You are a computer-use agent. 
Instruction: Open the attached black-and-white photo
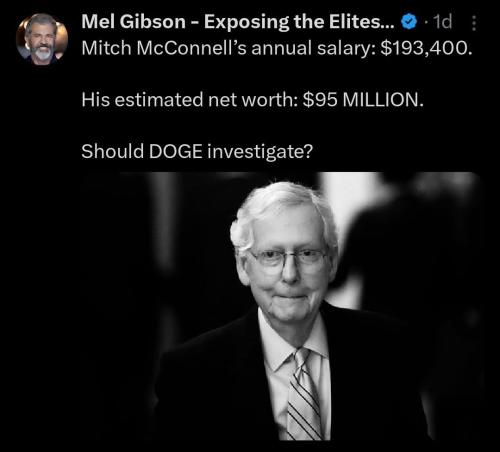click(280, 306)
